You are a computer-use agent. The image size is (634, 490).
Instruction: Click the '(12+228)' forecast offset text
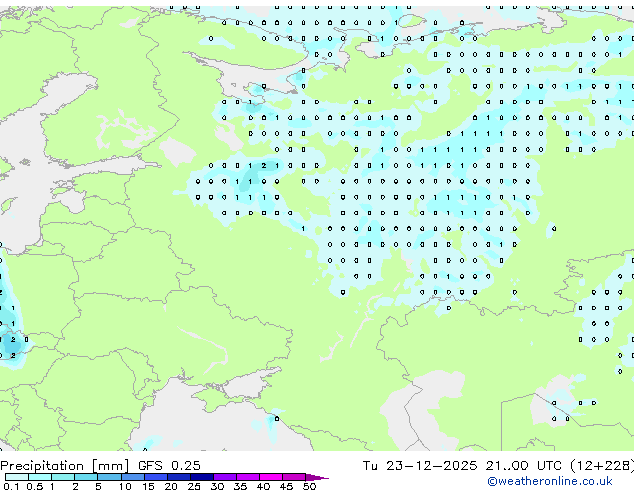tap(602, 466)
